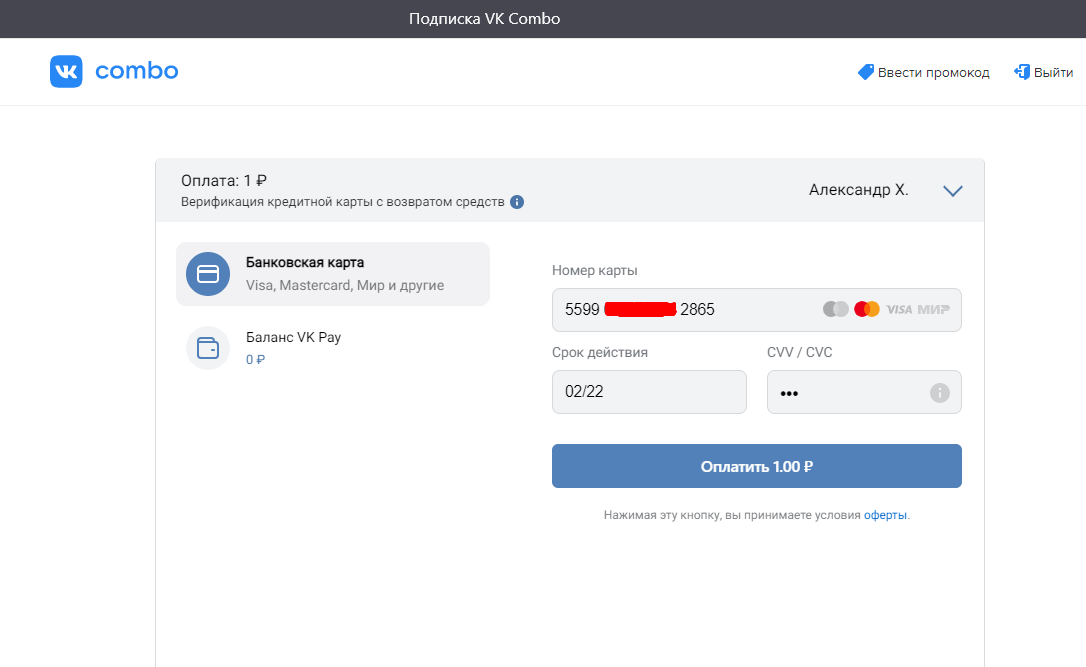1086x667 pixels.
Task: Focus the "Срок действия" expiry field
Action: 649,392
